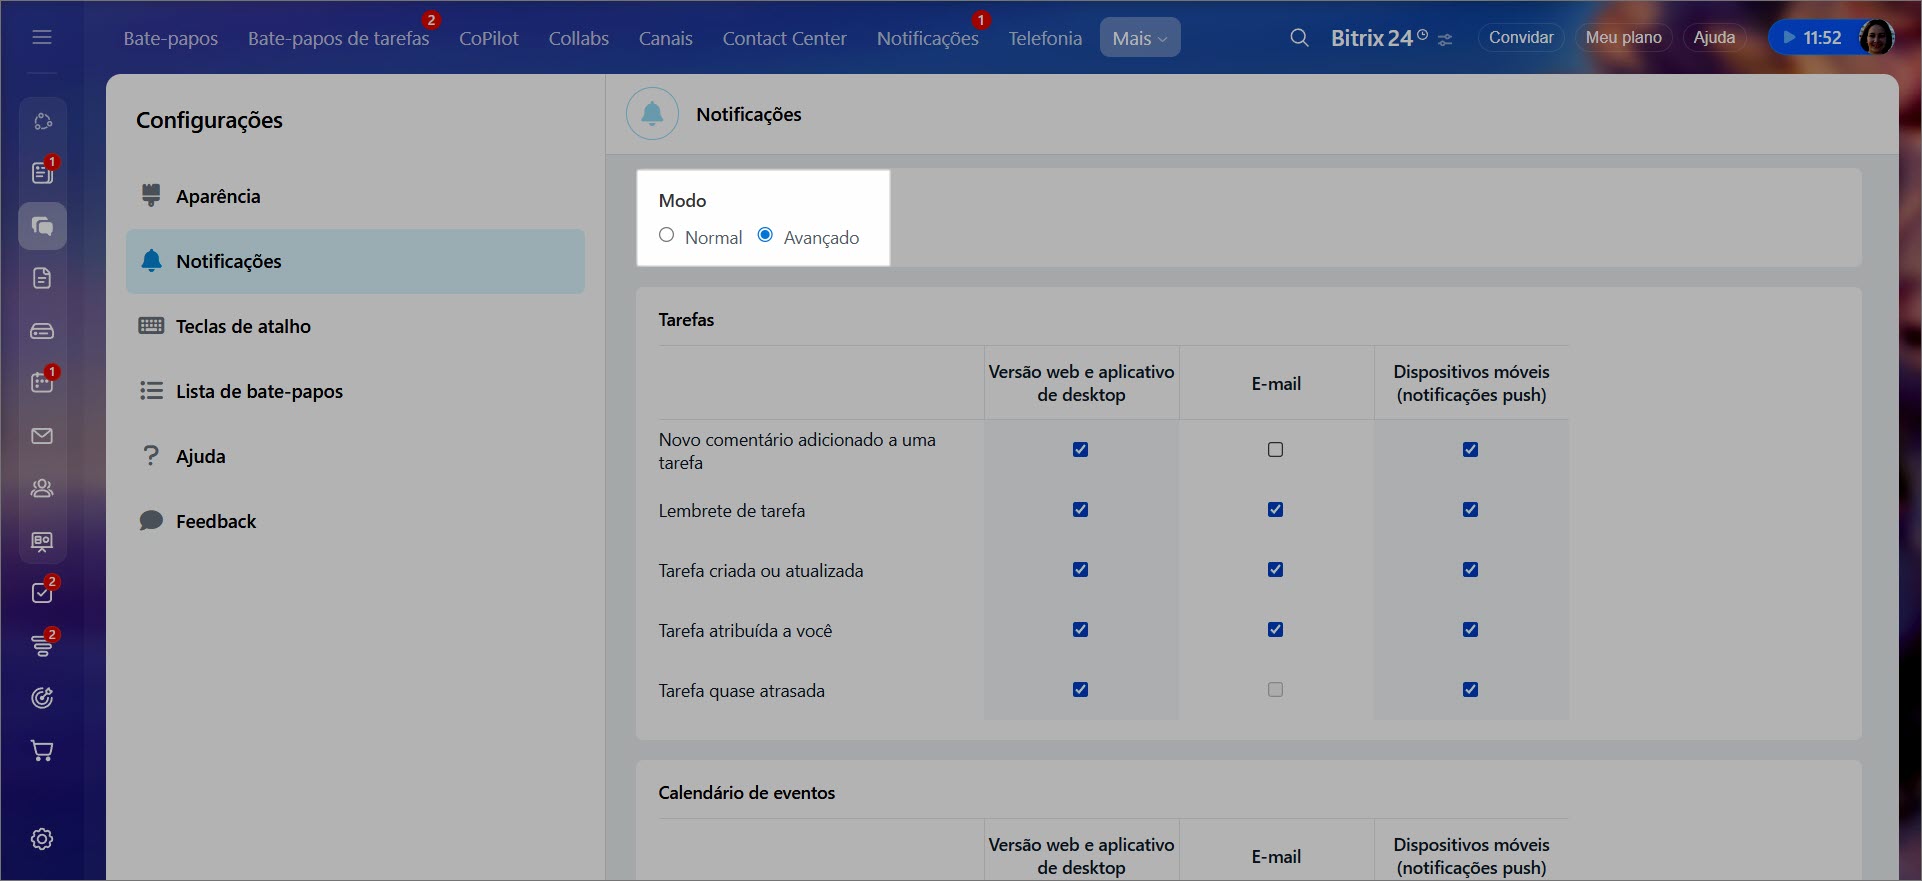Open the tasks checkmark sidebar icon
The height and width of the screenshot is (881, 1922).
(42, 593)
